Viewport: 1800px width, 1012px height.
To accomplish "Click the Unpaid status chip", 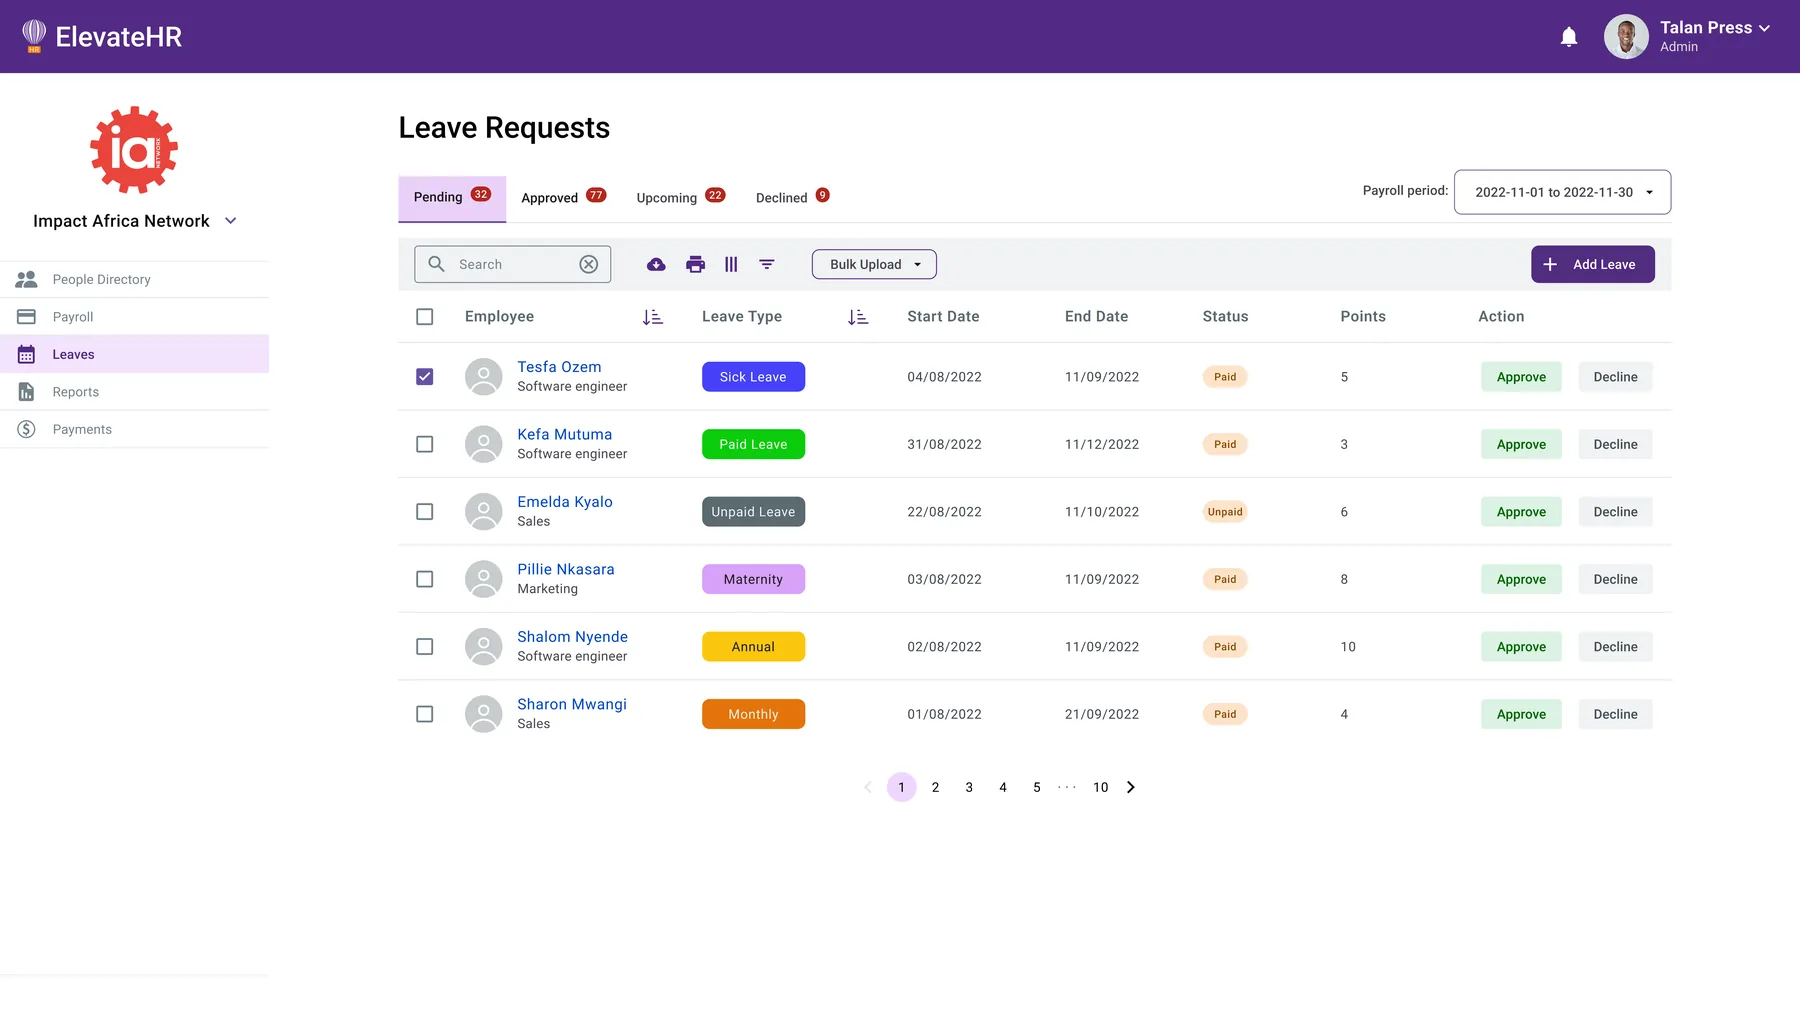I will pos(1225,512).
